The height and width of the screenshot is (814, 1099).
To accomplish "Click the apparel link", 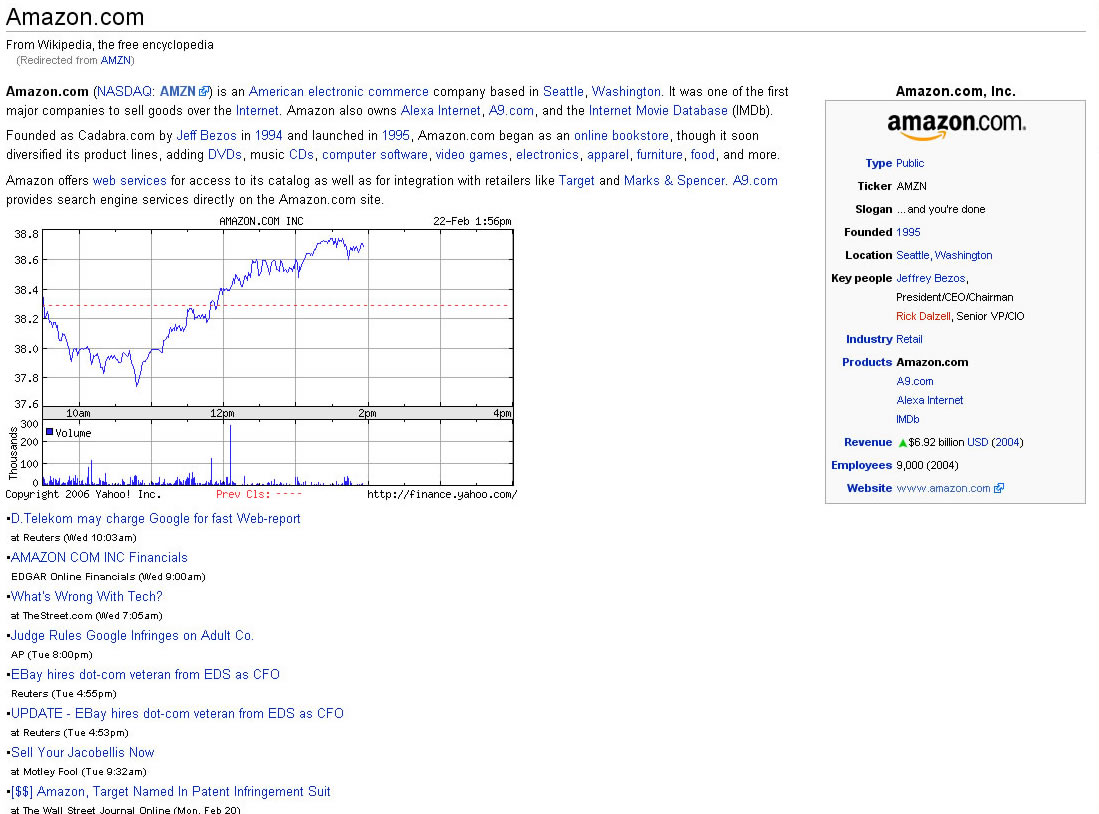I will (608, 155).
